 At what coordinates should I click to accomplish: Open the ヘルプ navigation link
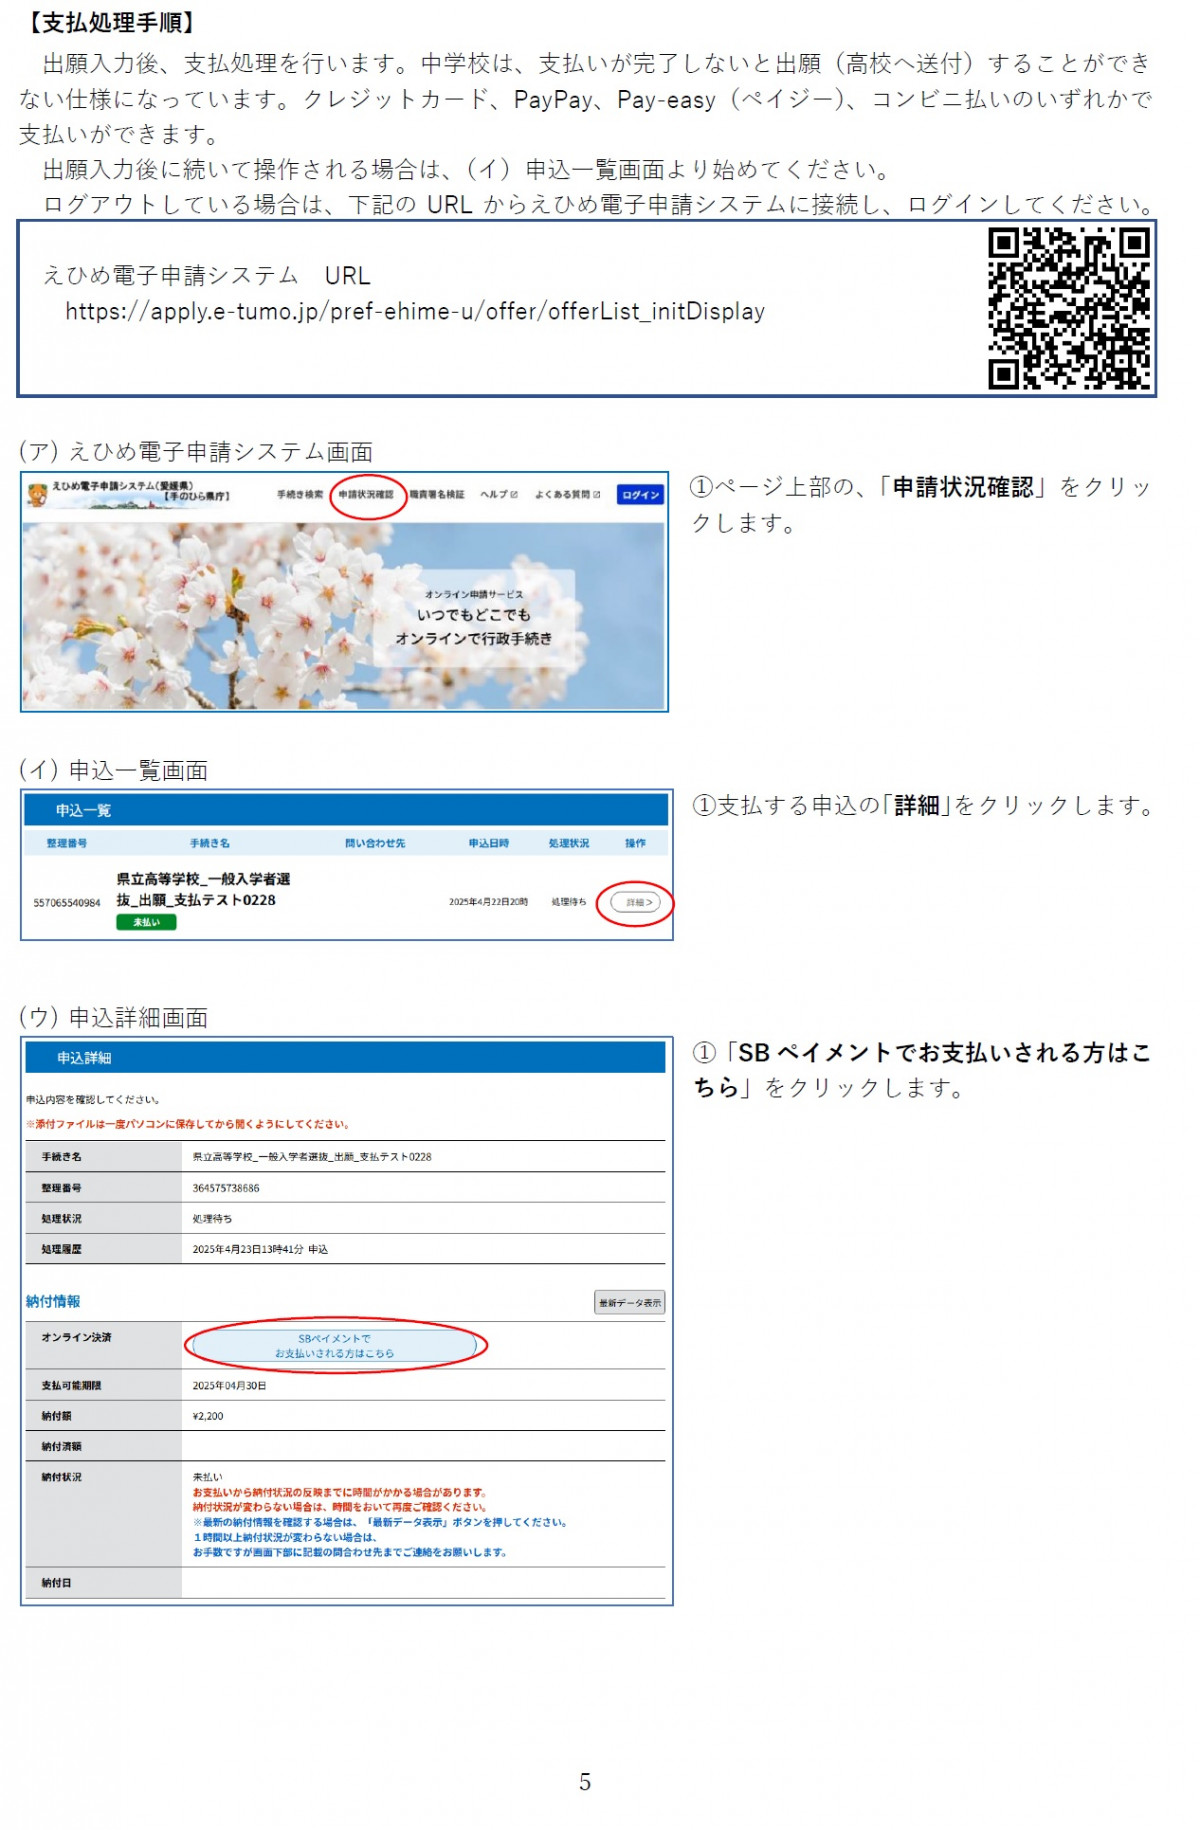(x=494, y=495)
